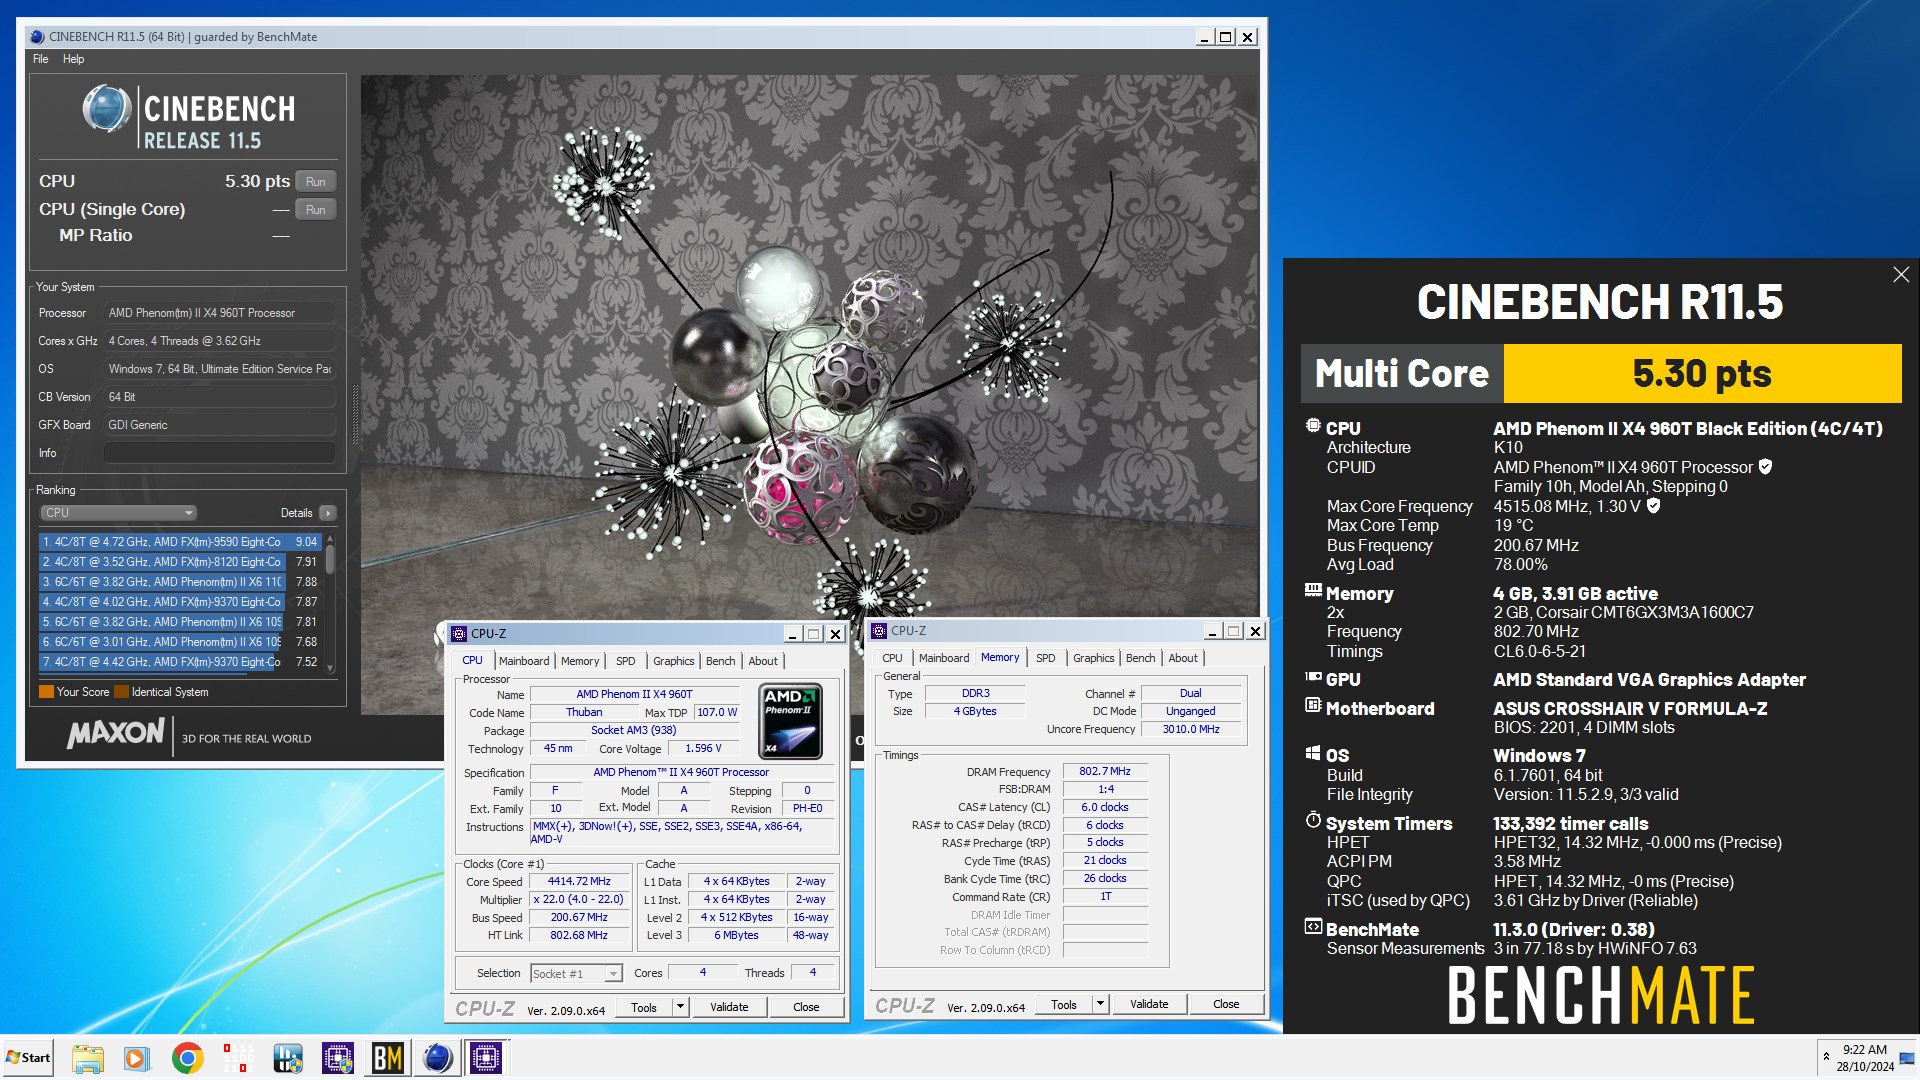1920x1080 pixels.
Task: Open Bench tab in left CPU-Z window
Action: (721, 661)
